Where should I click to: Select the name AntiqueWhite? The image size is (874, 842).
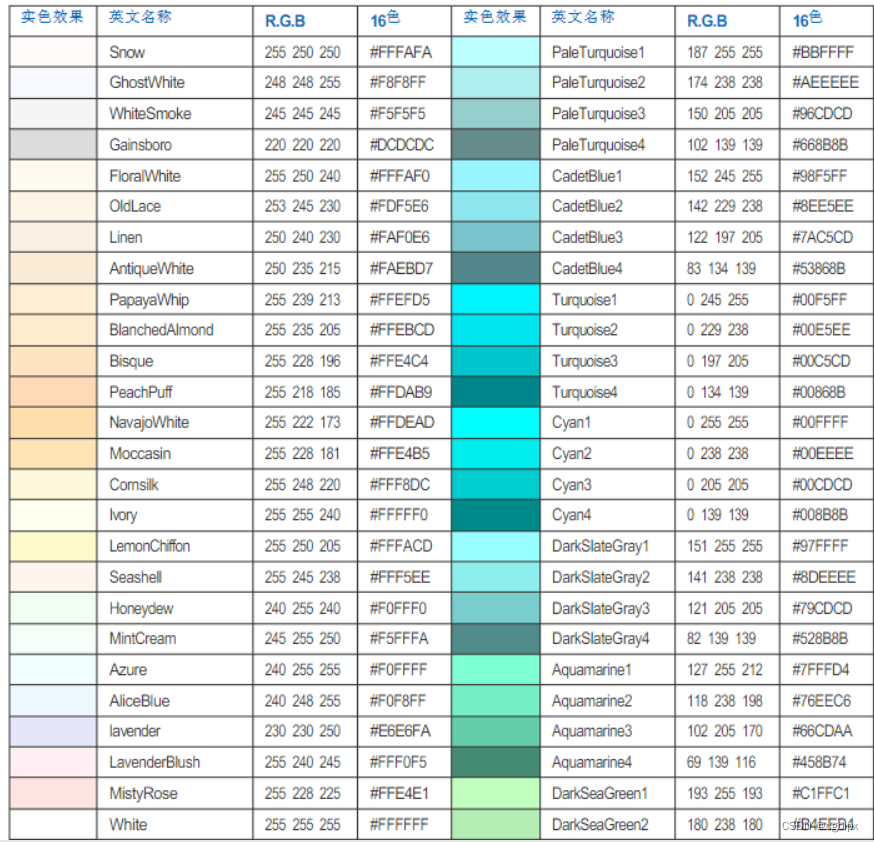tap(151, 269)
